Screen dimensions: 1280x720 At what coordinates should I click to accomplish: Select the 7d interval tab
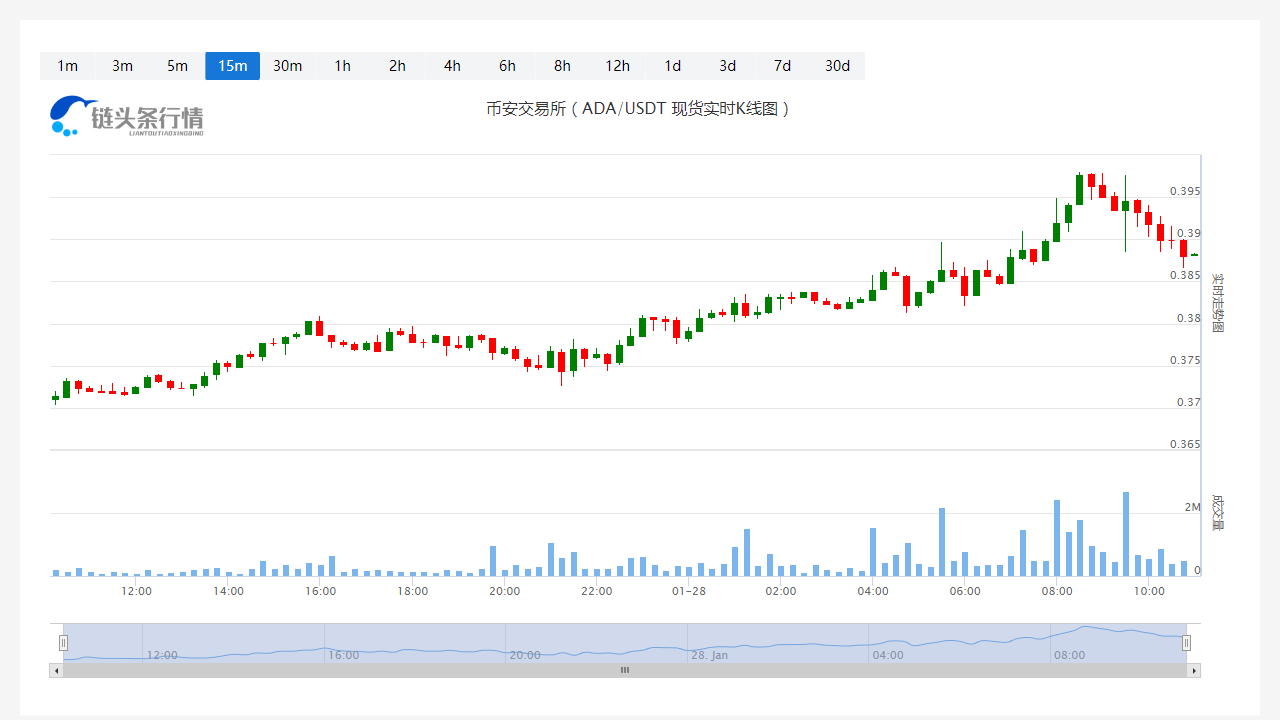(x=782, y=66)
